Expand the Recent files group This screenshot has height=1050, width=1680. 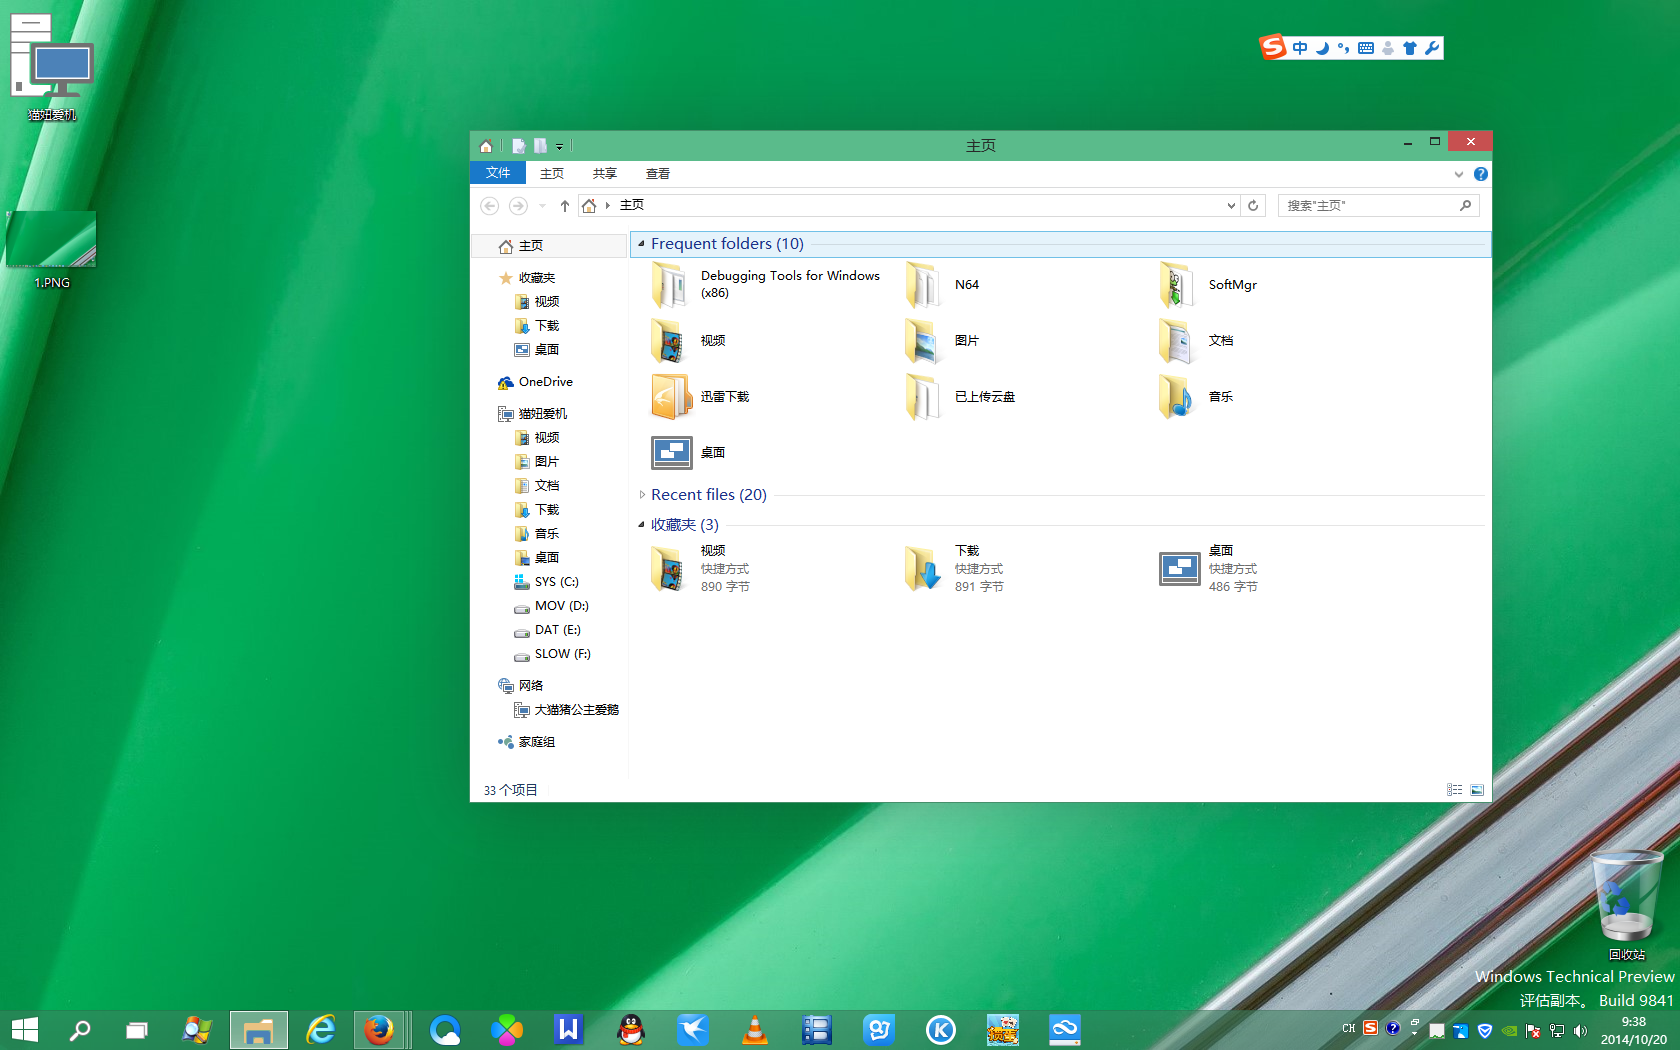(x=641, y=495)
